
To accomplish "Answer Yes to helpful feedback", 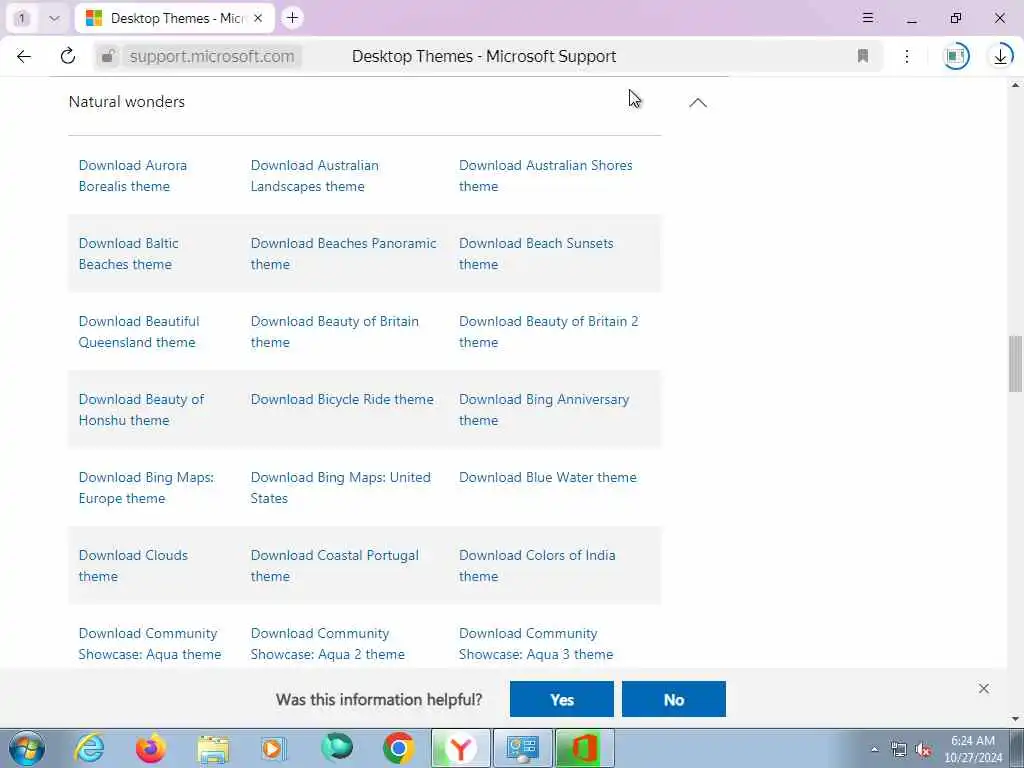I will [x=562, y=699].
